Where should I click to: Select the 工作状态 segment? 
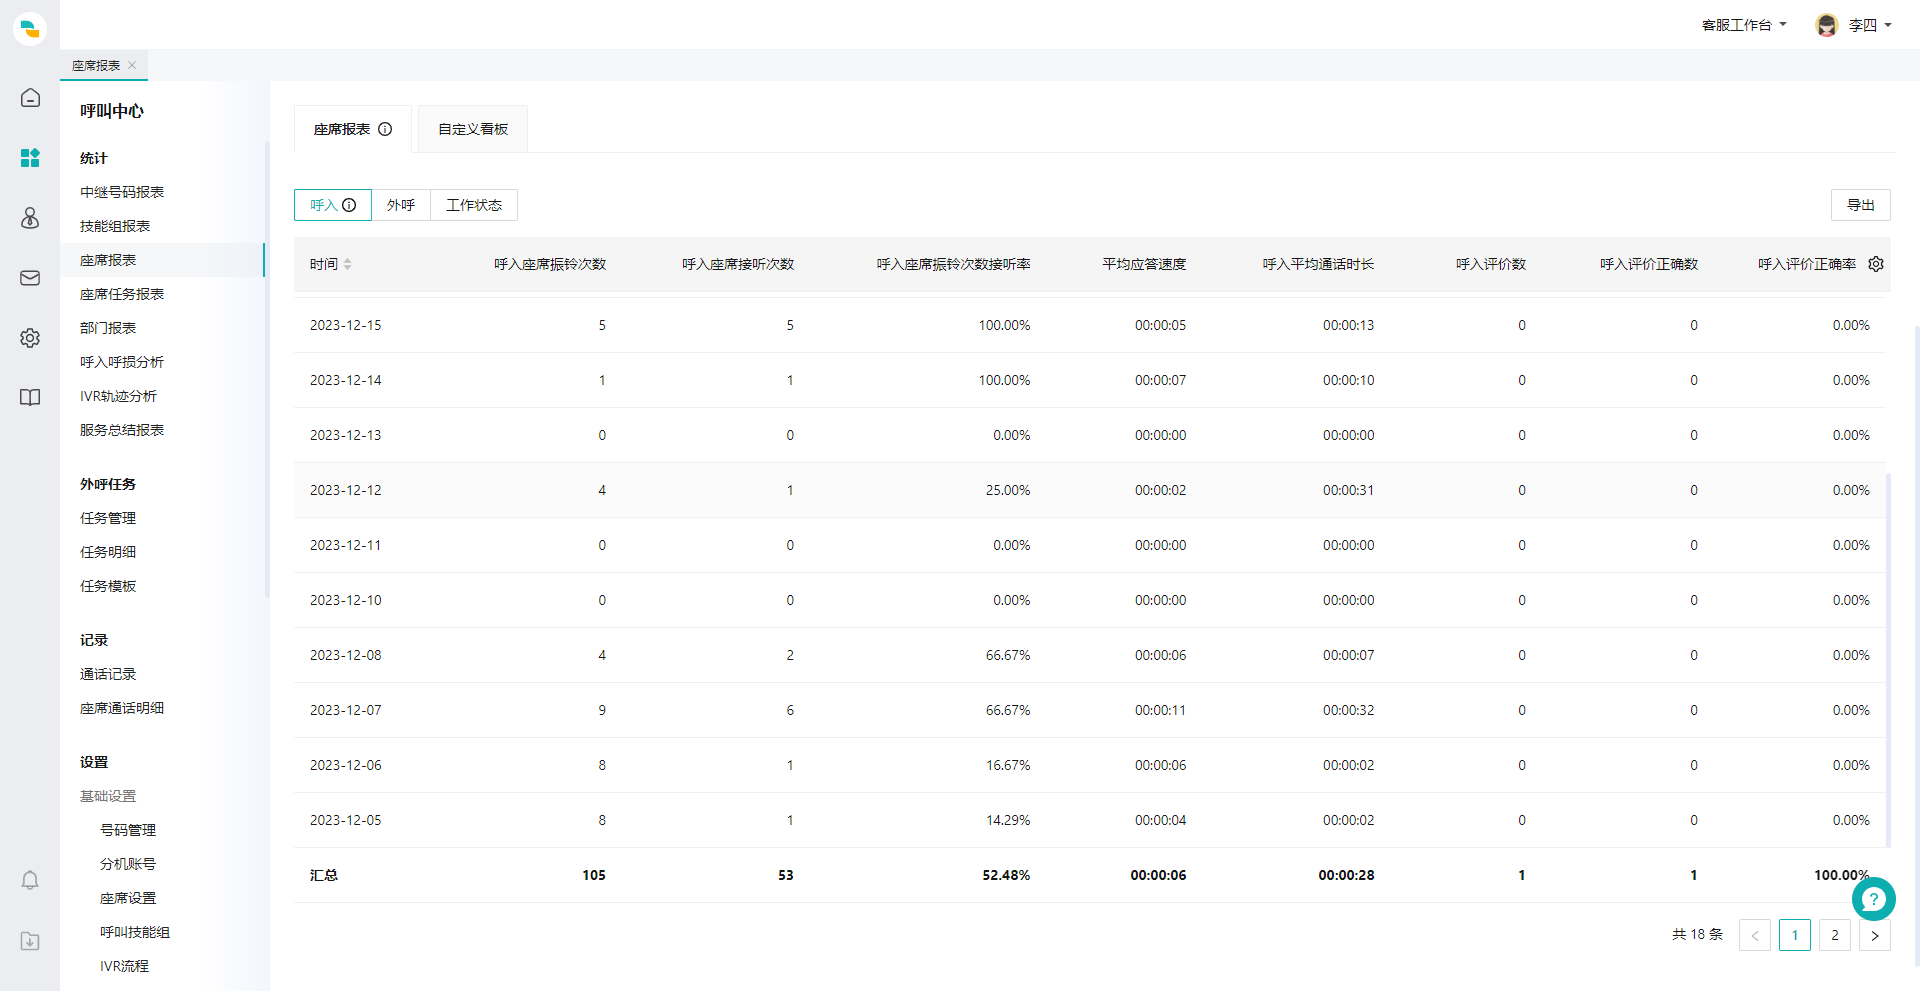point(474,205)
